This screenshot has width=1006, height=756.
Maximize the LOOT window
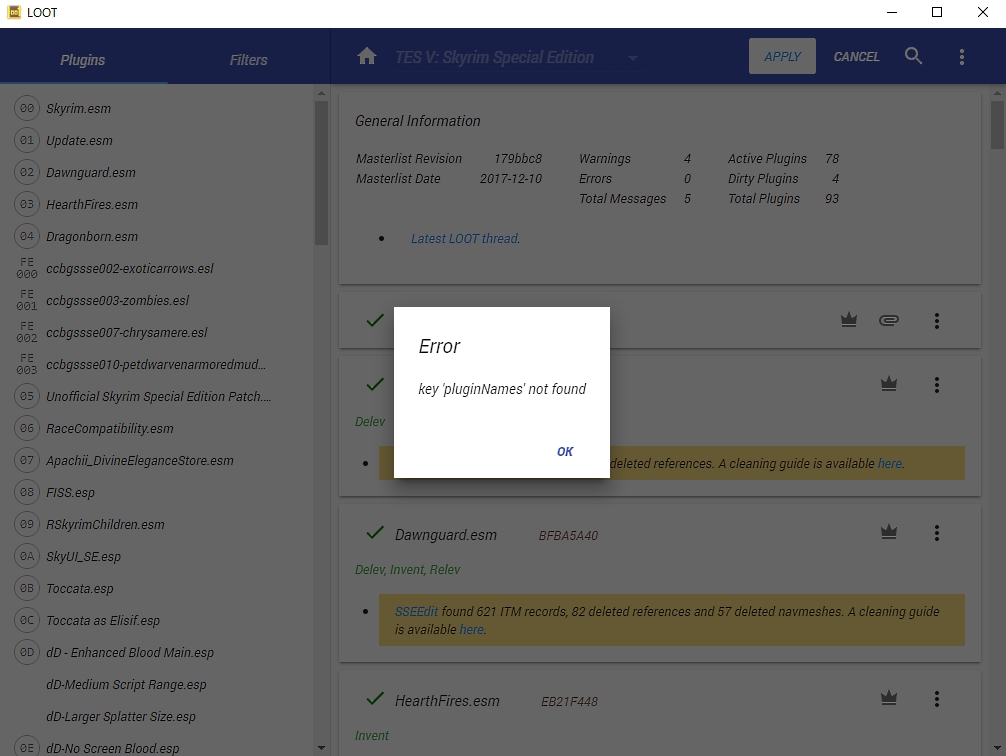[937, 13]
